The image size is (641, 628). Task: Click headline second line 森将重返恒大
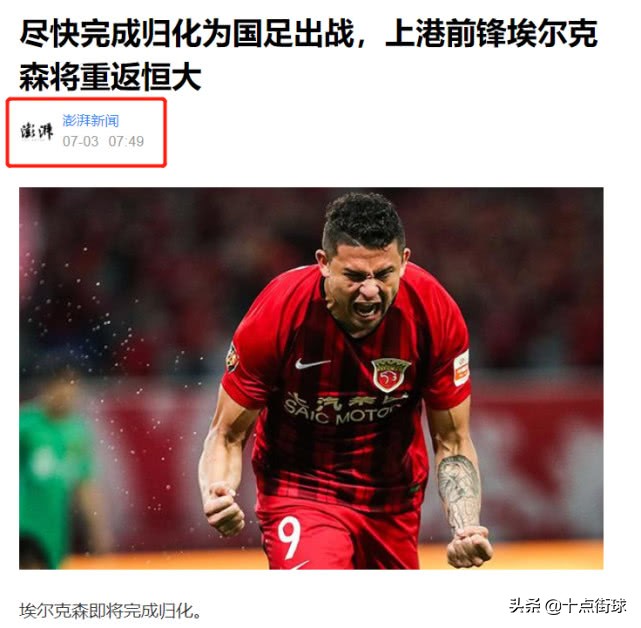[110, 77]
